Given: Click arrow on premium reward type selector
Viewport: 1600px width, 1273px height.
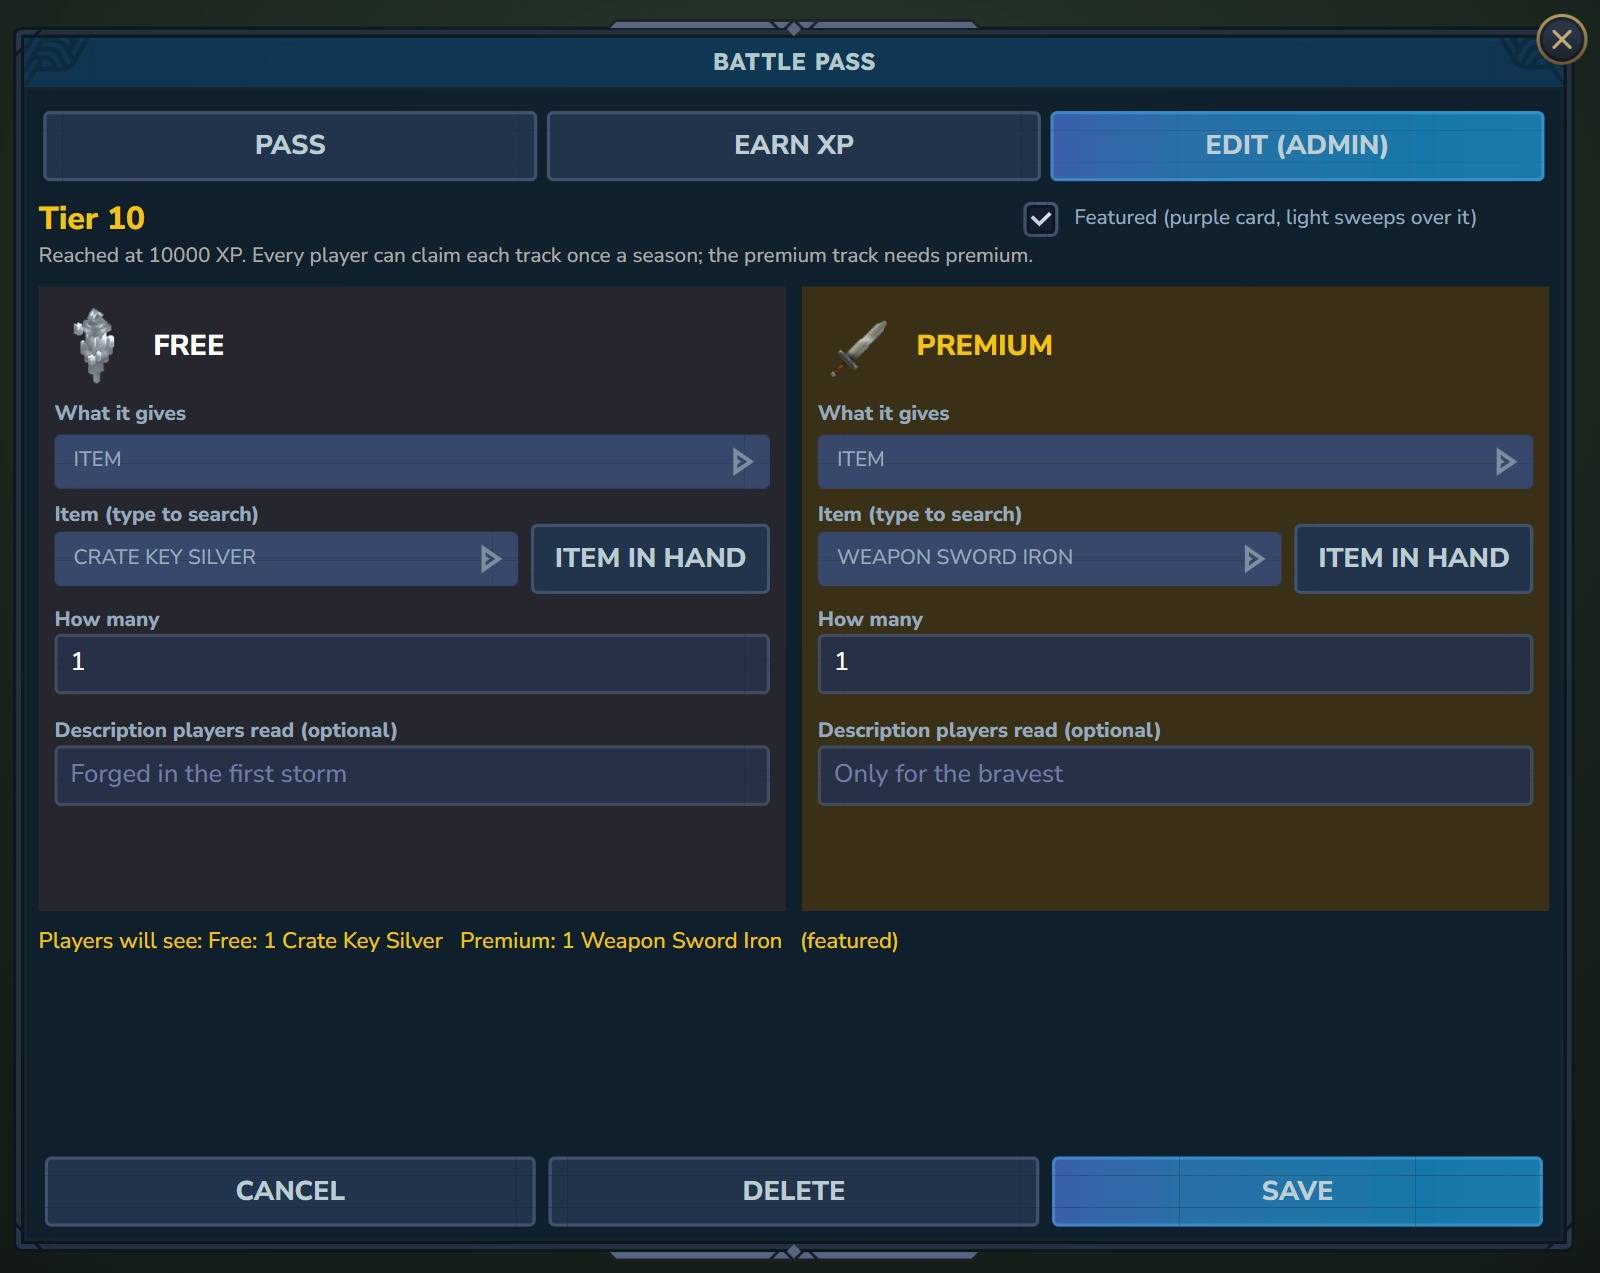Looking at the screenshot, I should [1505, 461].
